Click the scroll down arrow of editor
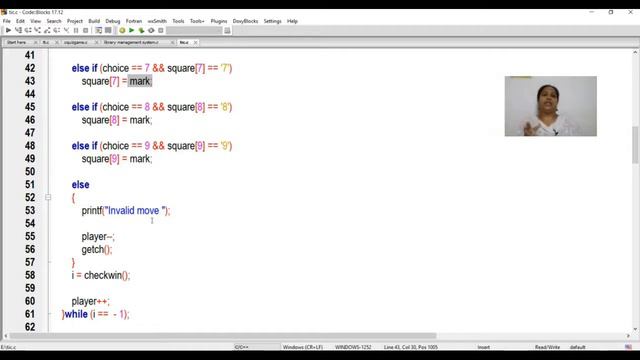 (x=635, y=329)
